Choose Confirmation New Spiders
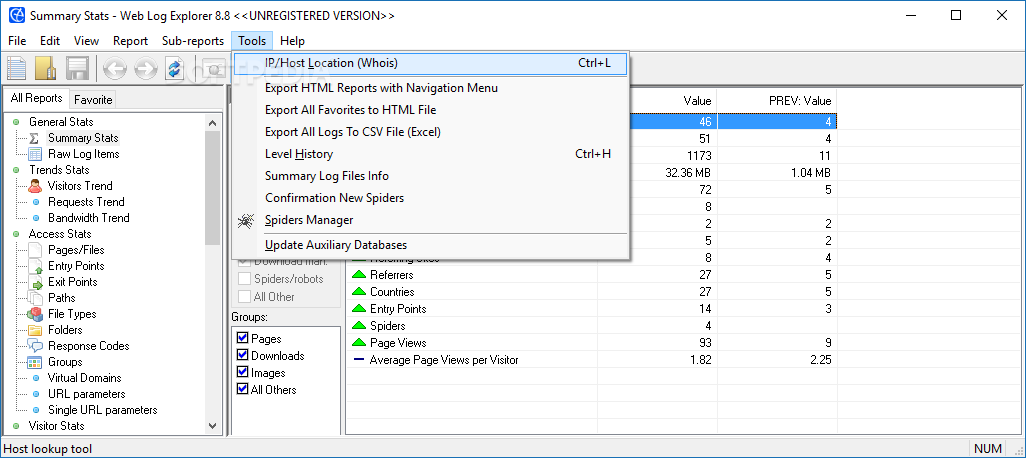 [x=431, y=198]
